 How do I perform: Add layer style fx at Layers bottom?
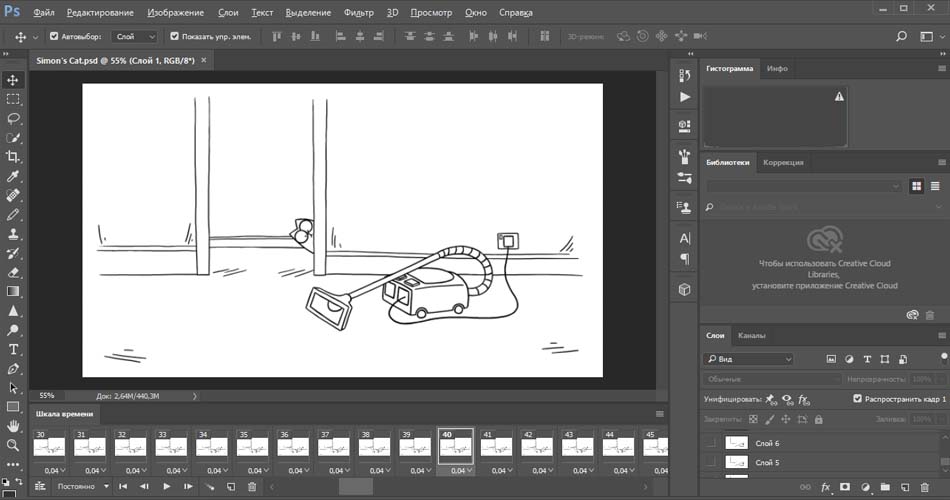825,487
